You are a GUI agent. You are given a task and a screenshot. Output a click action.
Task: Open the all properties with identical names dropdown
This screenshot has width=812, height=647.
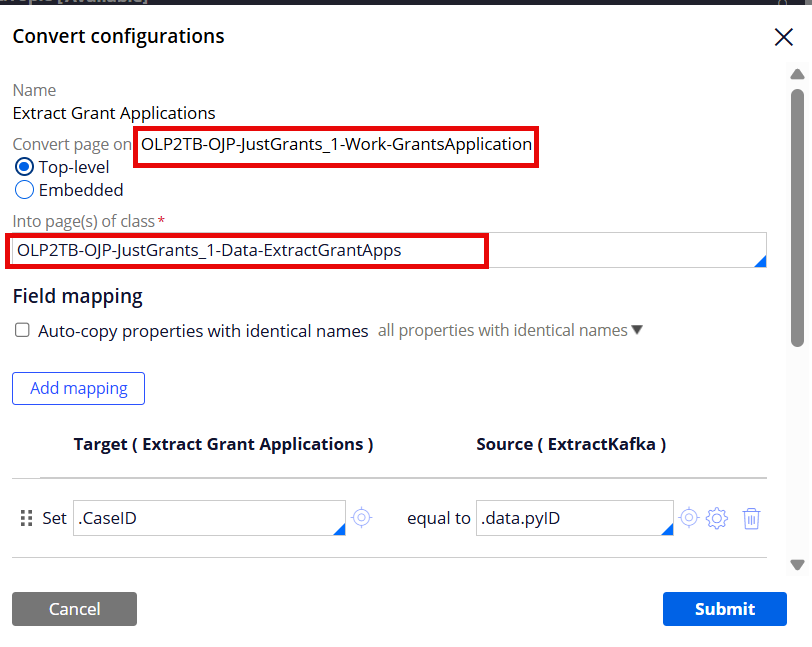[510, 330]
